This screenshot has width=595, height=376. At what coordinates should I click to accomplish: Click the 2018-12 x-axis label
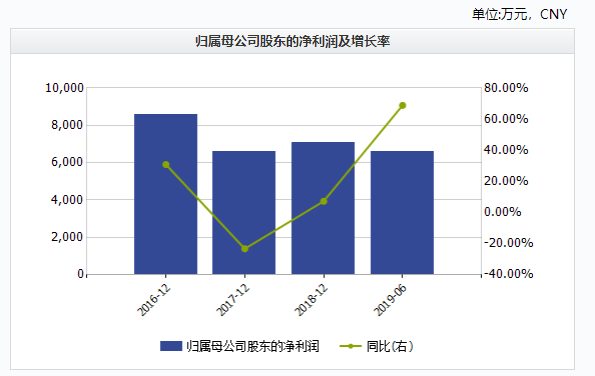coord(312,300)
